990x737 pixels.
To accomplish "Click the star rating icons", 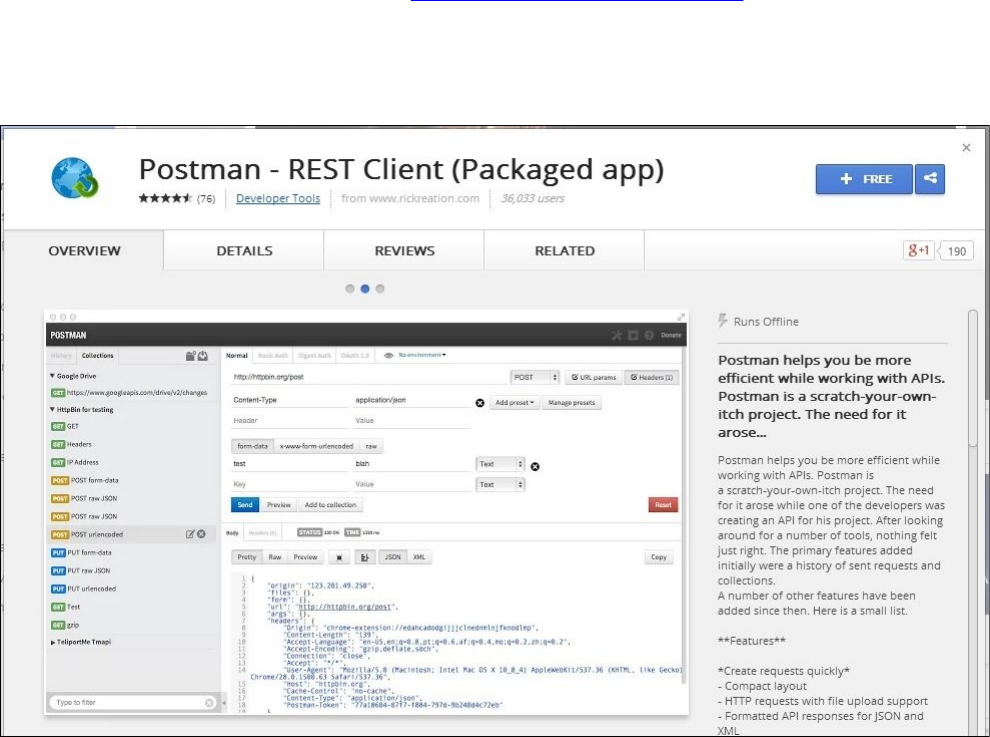I will (165, 198).
